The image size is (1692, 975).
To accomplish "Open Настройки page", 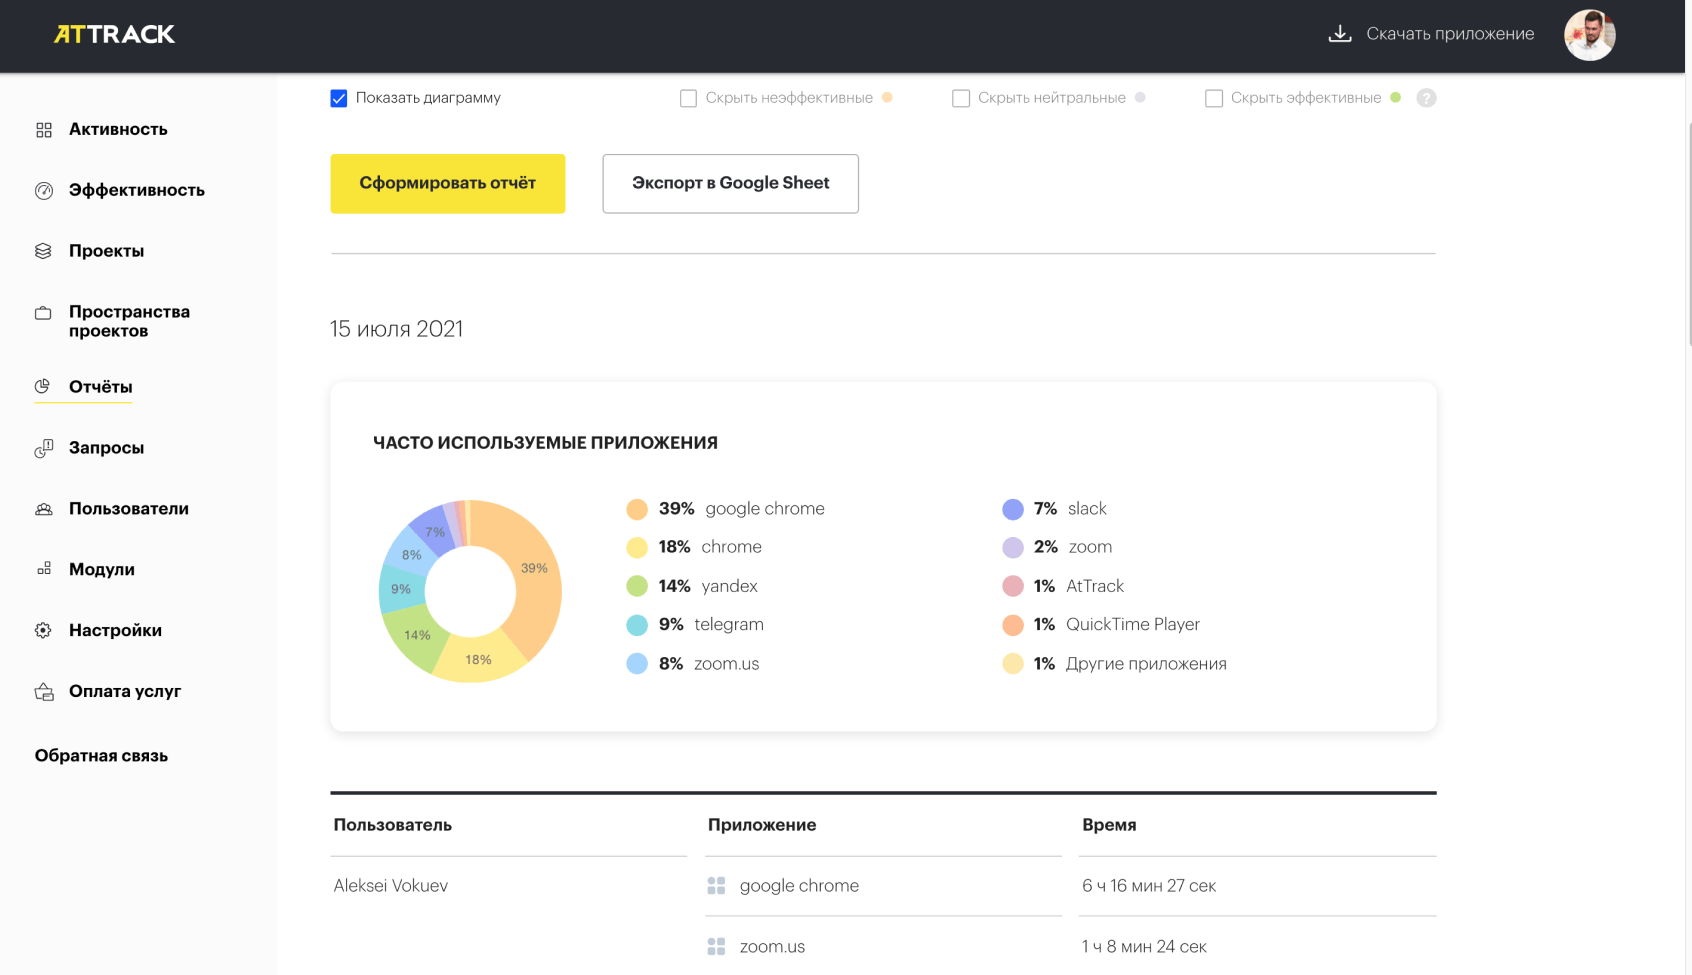I will [x=115, y=631].
